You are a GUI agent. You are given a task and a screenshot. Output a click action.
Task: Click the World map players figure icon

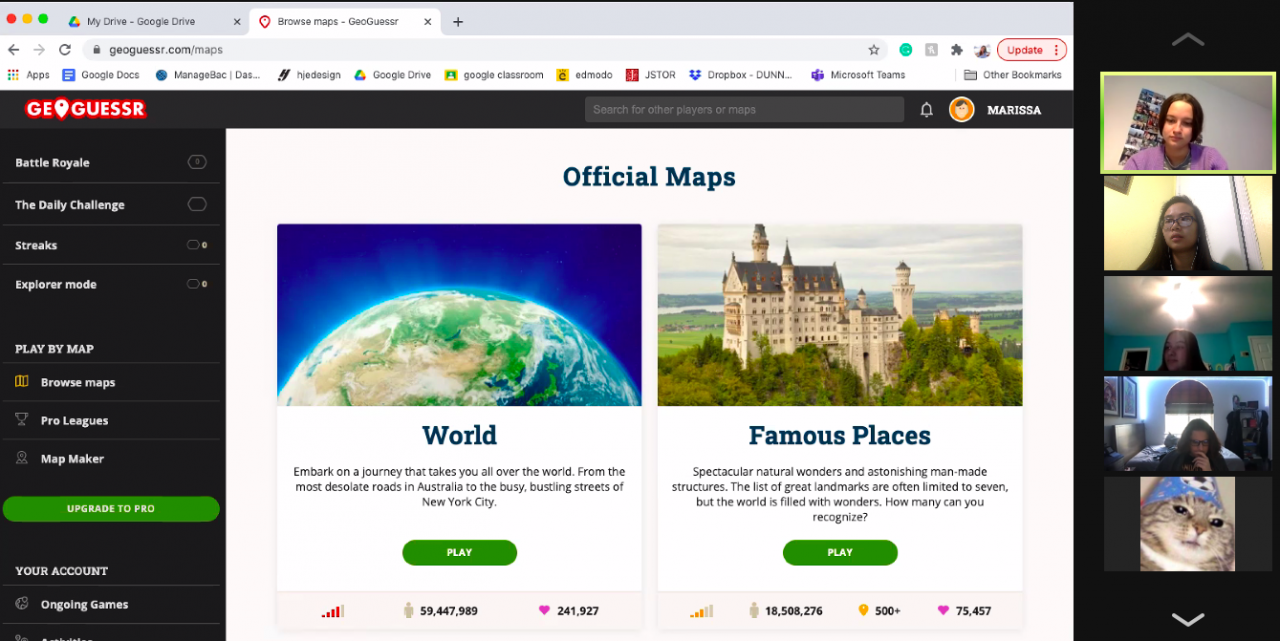tap(408, 610)
